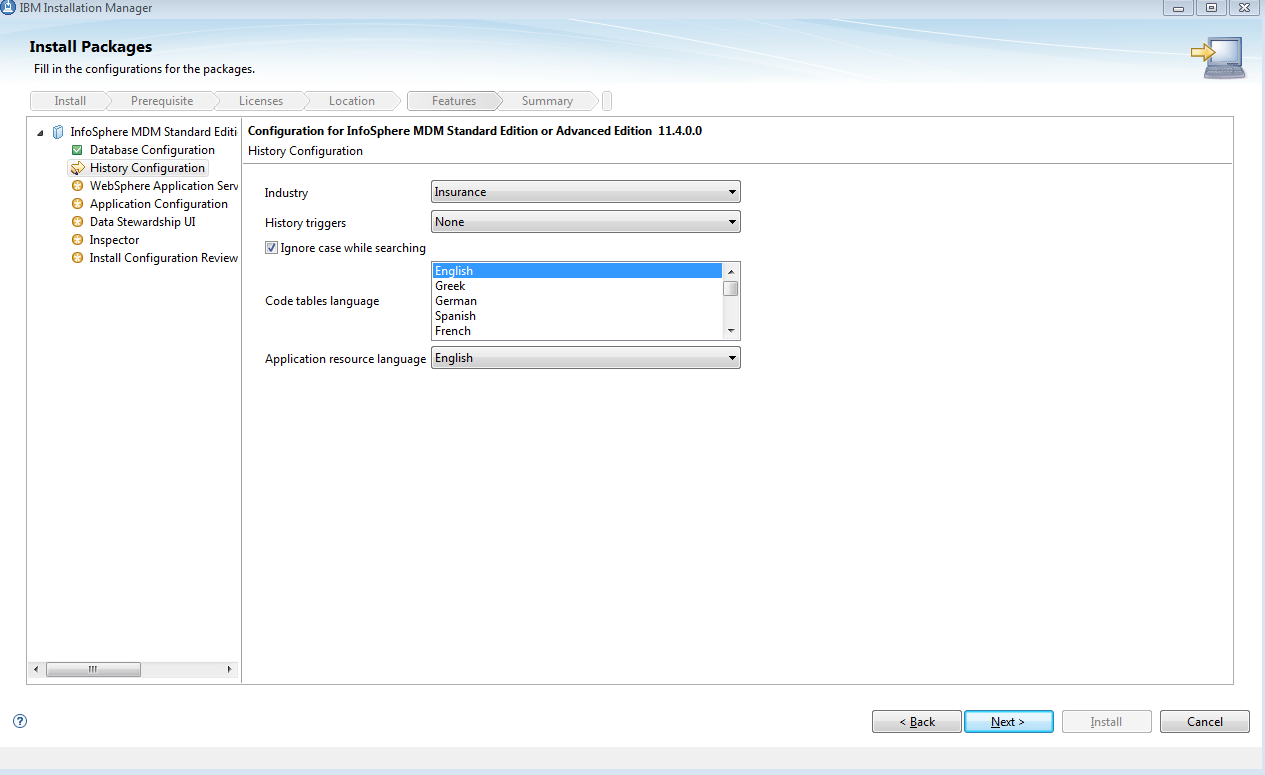Select the Features wizard step
The height and width of the screenshot is (775, 1265).
[454, 101]
